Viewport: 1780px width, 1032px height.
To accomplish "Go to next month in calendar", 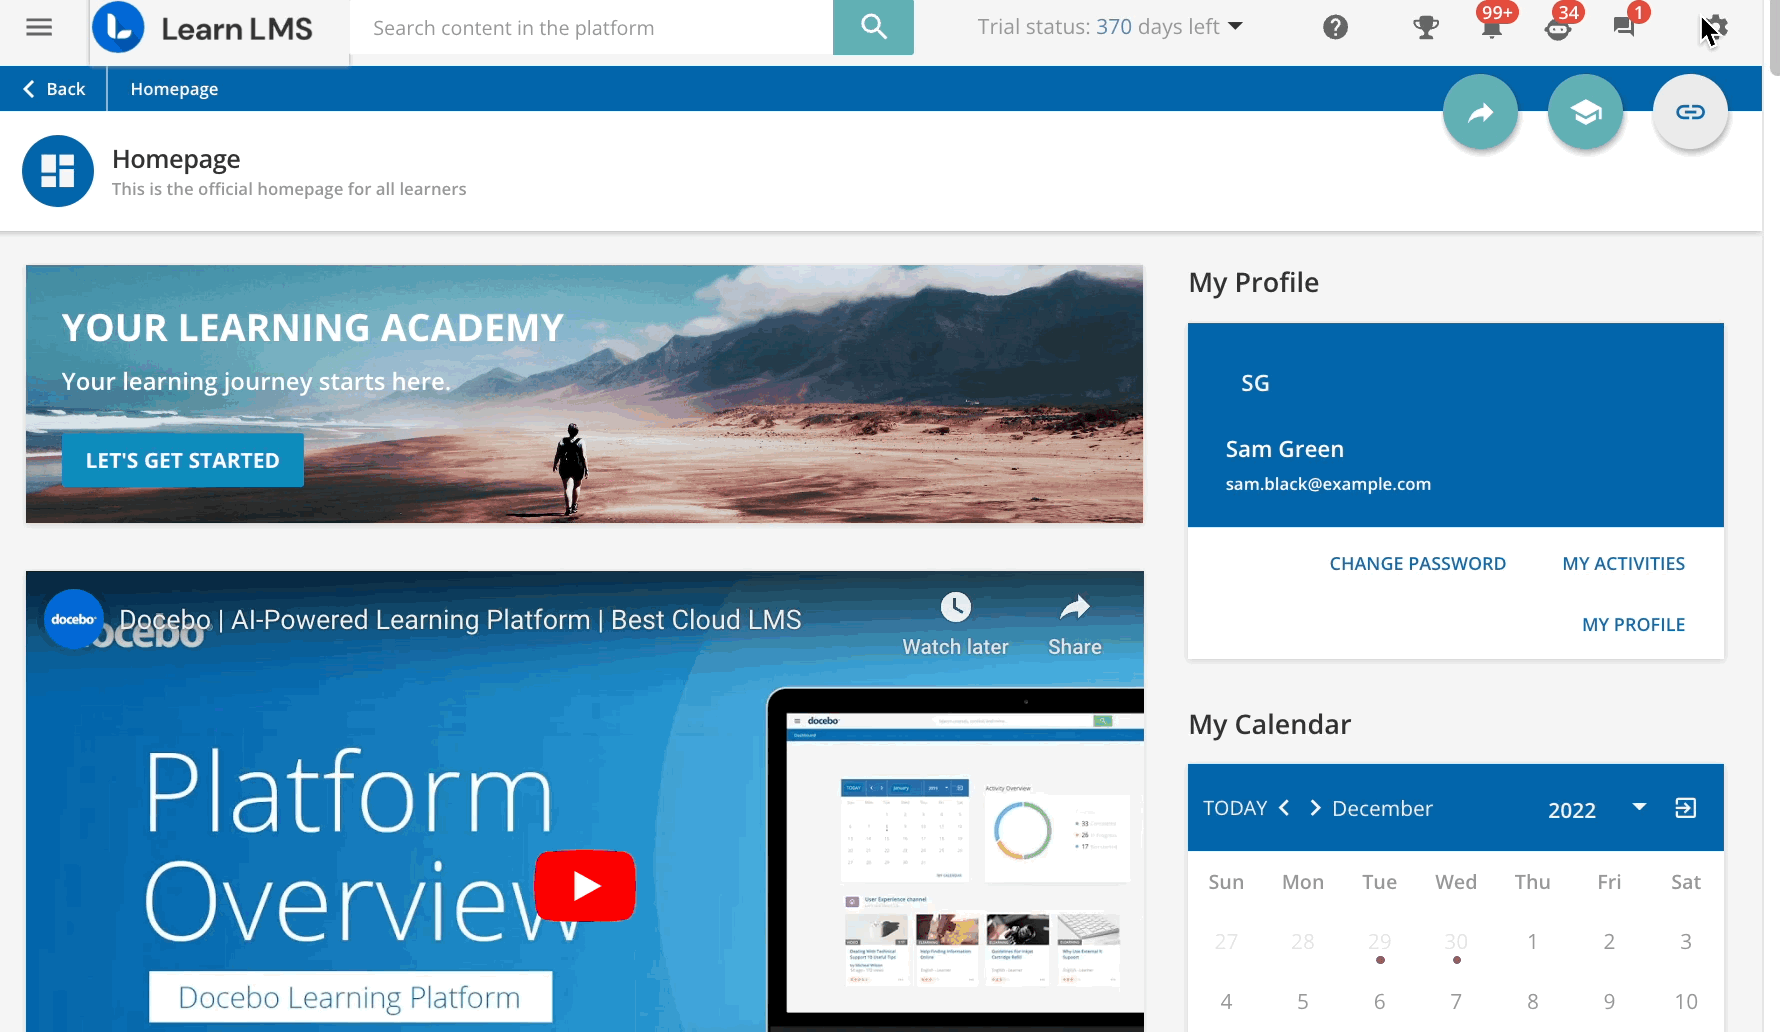I will [1315, 807].
